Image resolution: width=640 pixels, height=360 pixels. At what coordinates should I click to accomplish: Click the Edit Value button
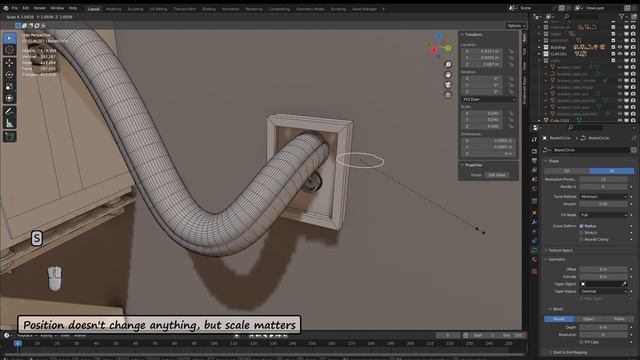click(497, 175)
